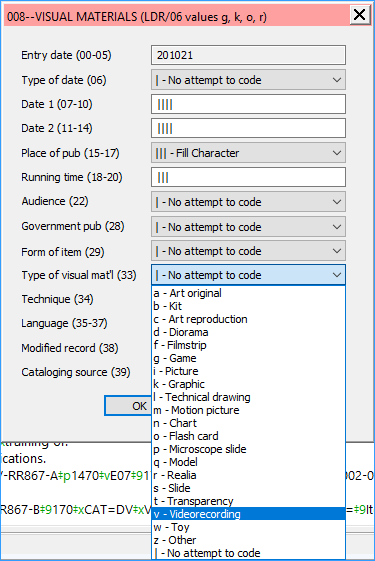Viewport: 375px width, 561px height.
Task: Click the OK button
Action: coord(128,406)
